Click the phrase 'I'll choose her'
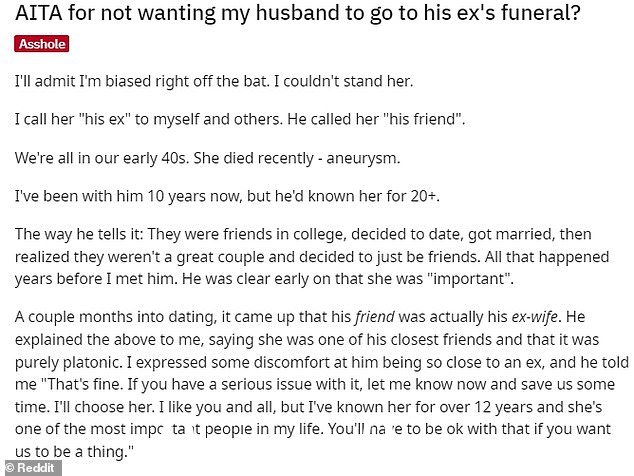This screenshot has height=476, width=634. pyautogui.click(x=104, y=407)
